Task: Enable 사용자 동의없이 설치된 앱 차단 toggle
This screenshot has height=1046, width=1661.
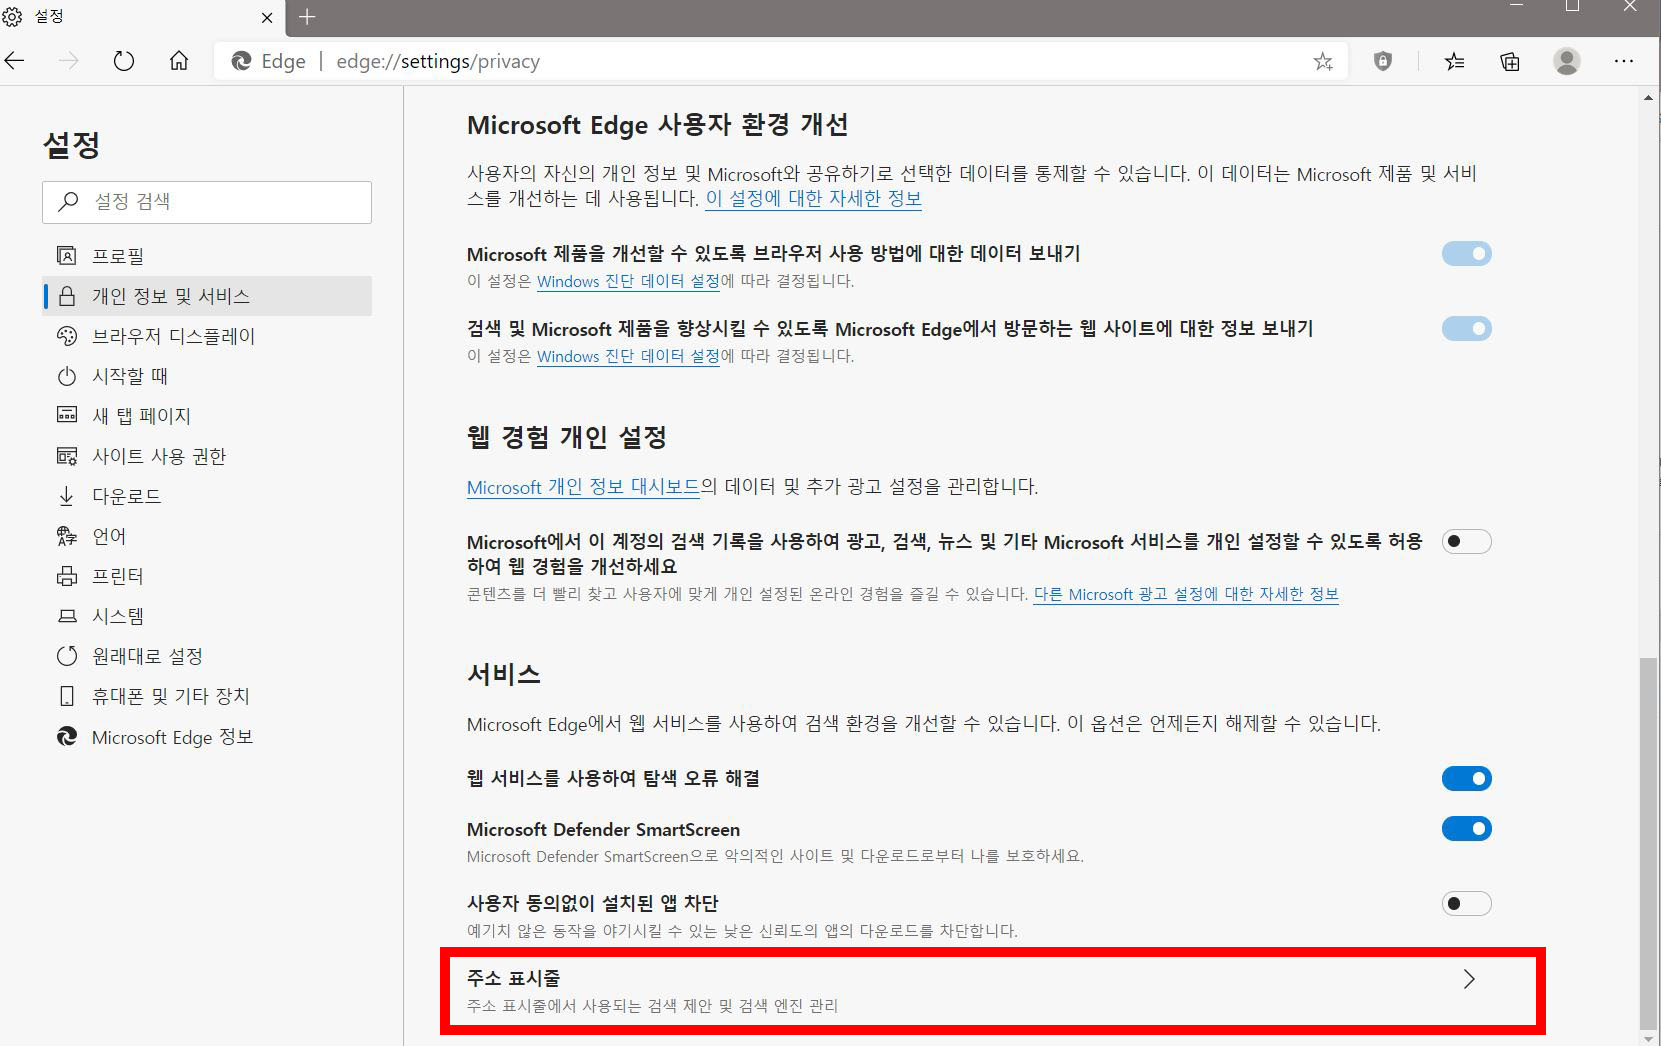Action: point(1466,904)
